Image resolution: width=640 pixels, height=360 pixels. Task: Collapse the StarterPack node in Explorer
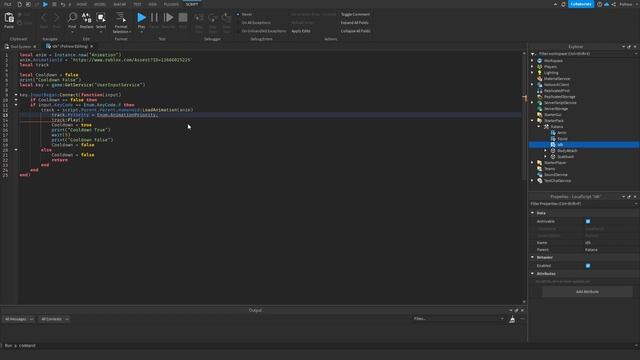(532, 120)
